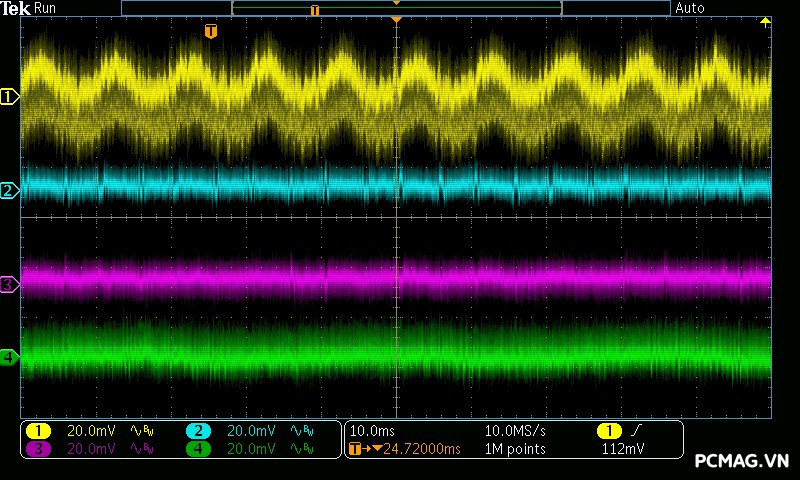Toggle the green channel 4 badge

[x=199, y=449]
